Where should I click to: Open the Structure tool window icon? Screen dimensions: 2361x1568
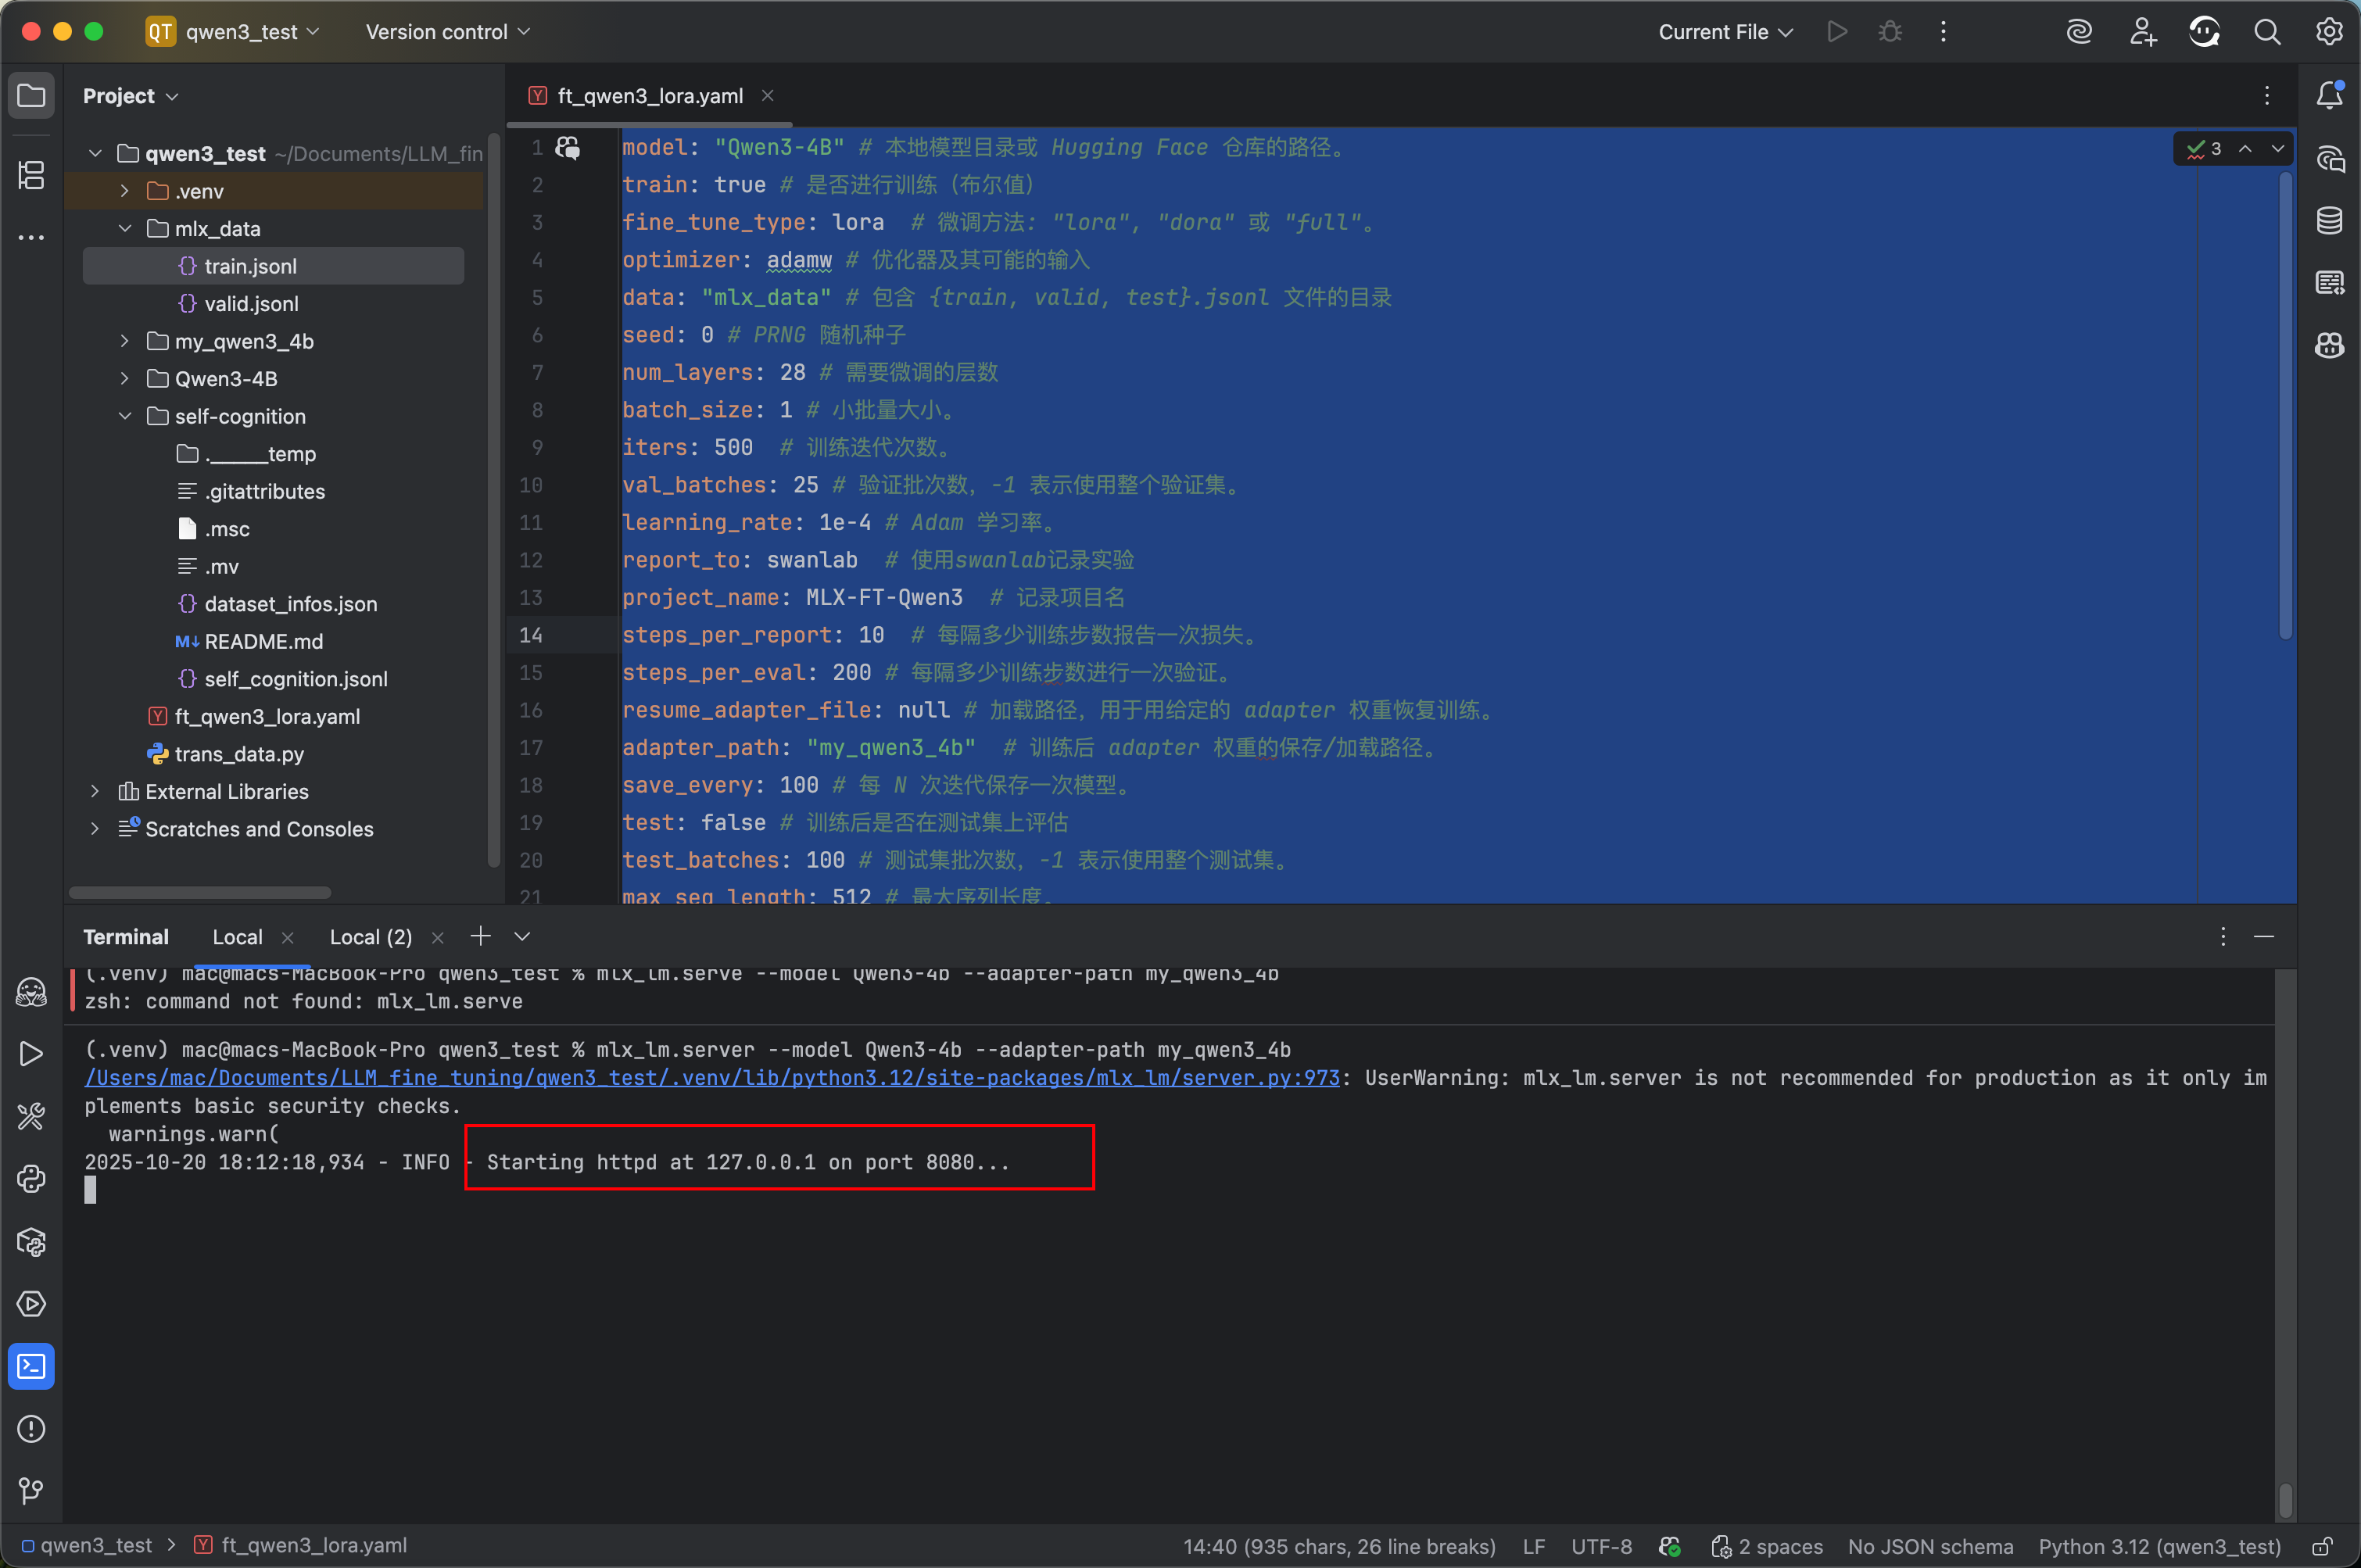tap(31, 175)
